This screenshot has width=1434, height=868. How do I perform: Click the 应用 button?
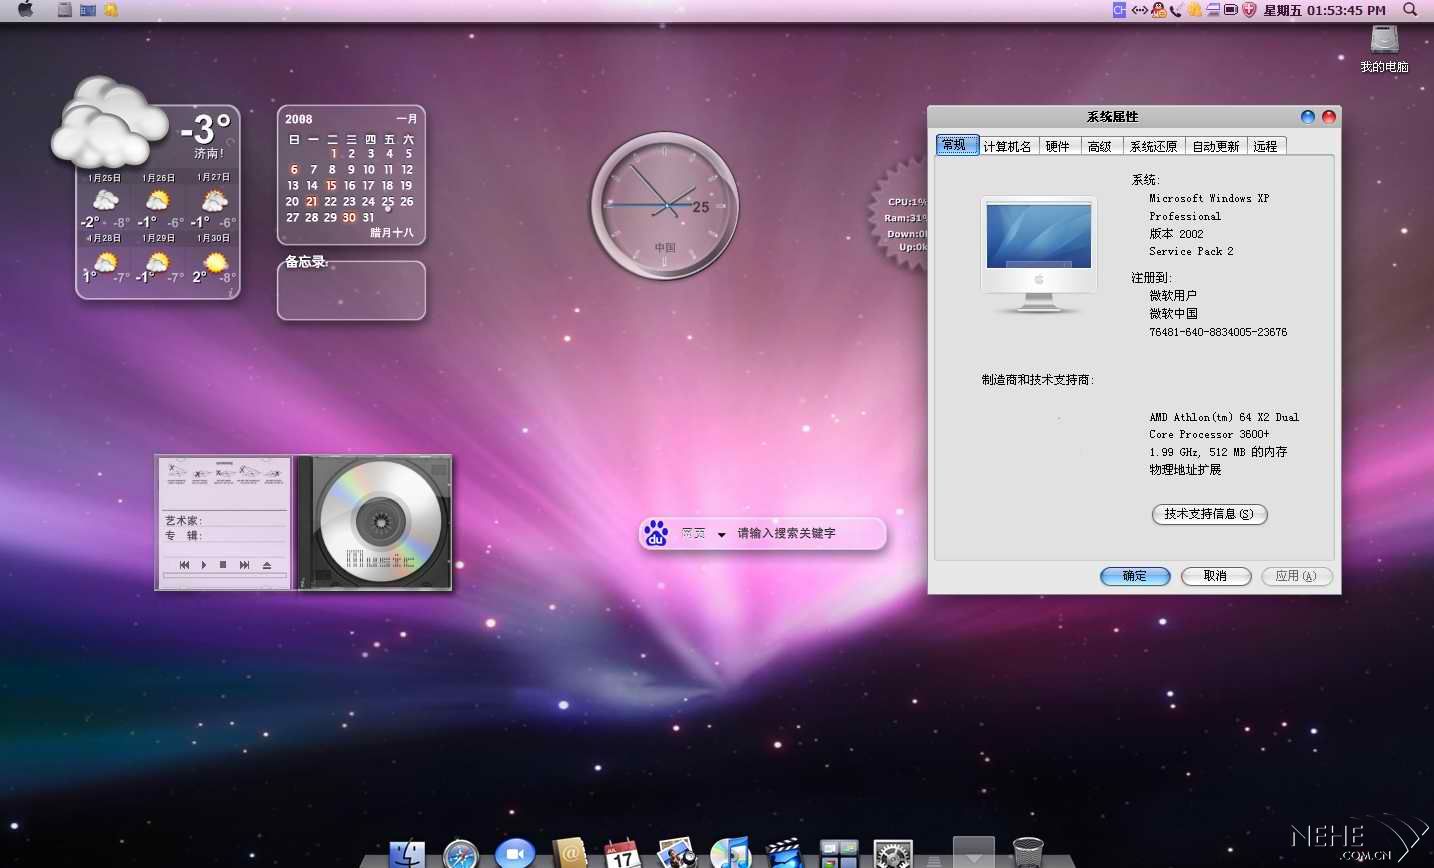(1296, 576)
